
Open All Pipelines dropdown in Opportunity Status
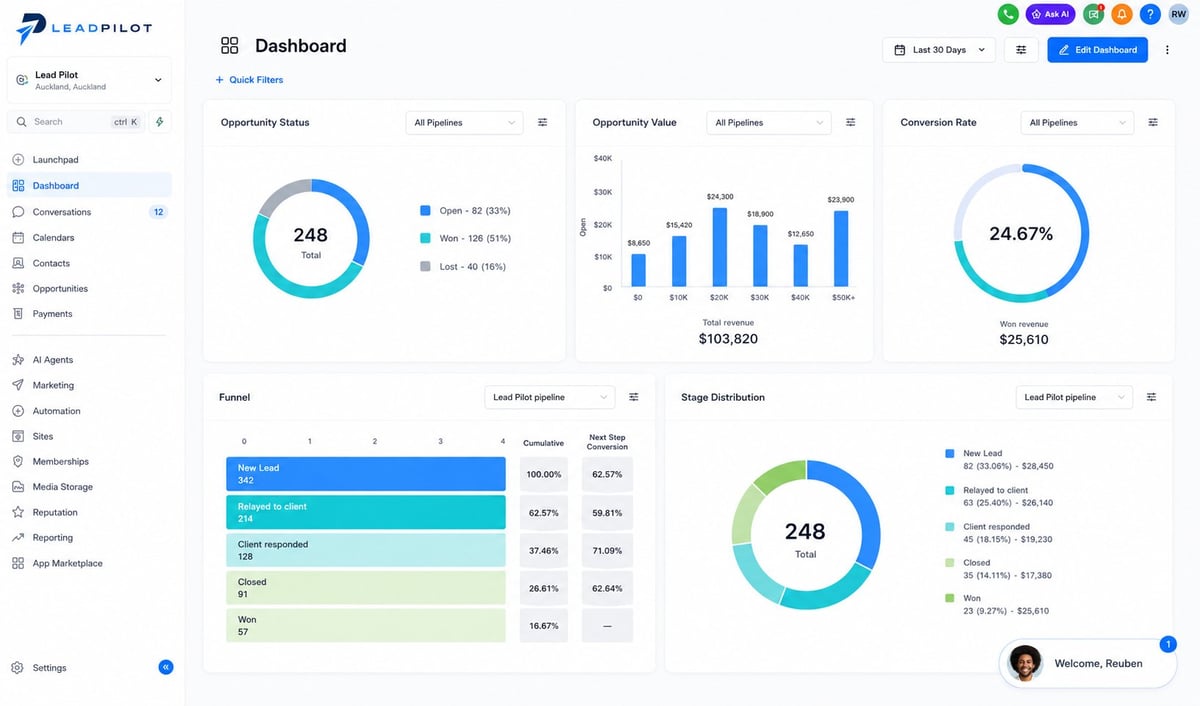(x=465, y=123)
